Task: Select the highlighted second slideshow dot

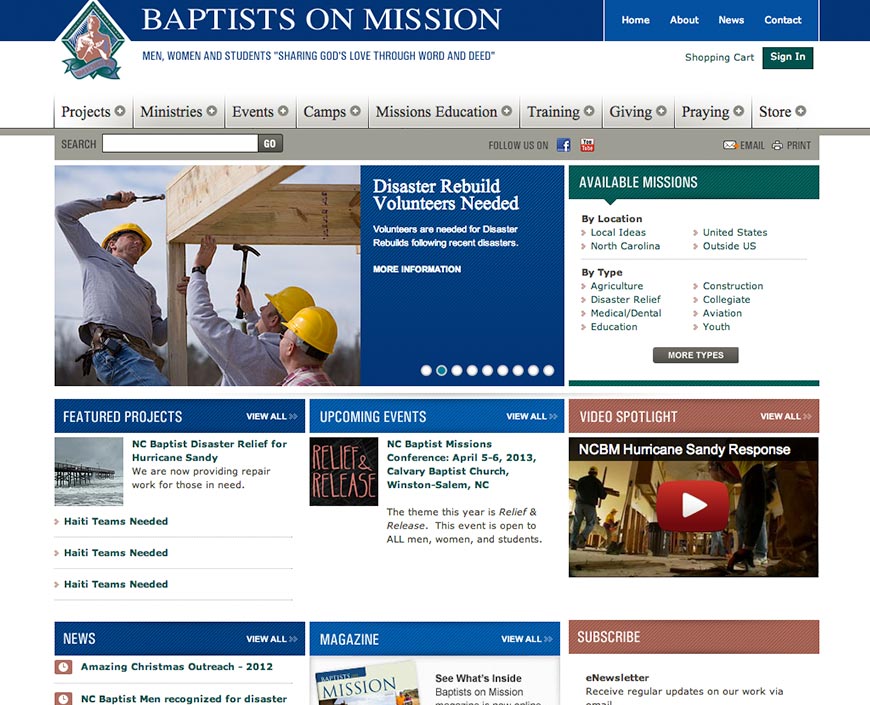Action: 442,371
